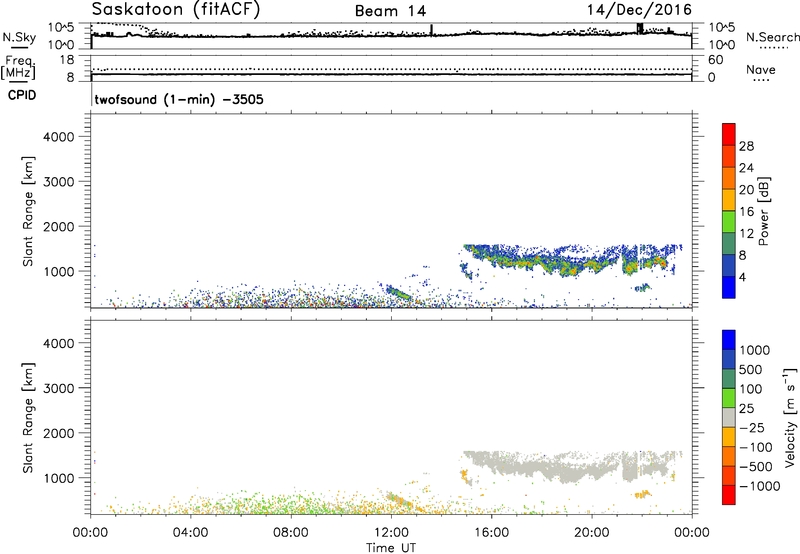This screenshot has width=800, height=554.
Task: Click the "20:00" time tick label
Action: [x=592, y=533]
